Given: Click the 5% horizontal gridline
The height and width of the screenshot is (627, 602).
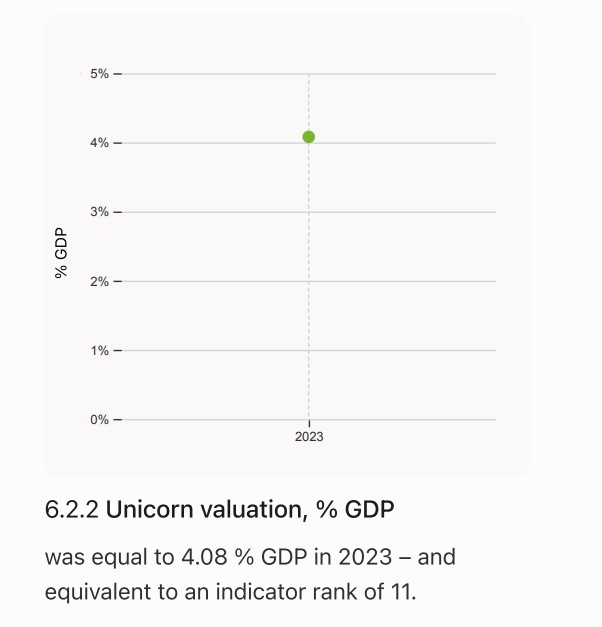Looking at the screenshot, I should [309, 74].
